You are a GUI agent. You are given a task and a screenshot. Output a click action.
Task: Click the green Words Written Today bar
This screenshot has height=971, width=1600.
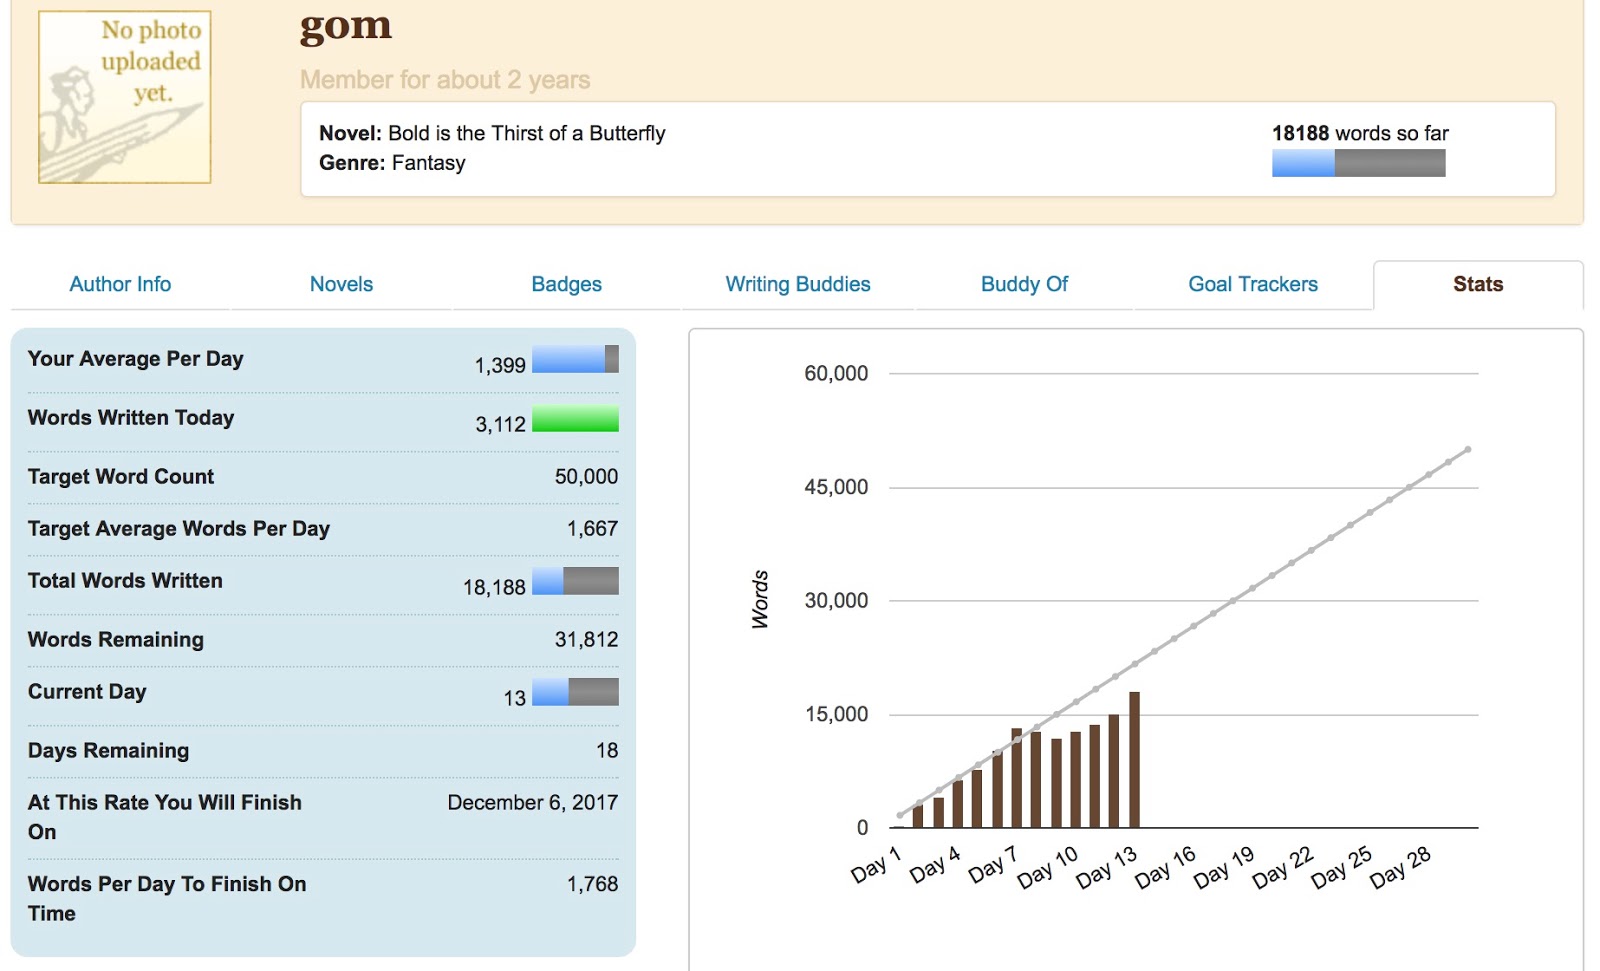tap(575, 419)
